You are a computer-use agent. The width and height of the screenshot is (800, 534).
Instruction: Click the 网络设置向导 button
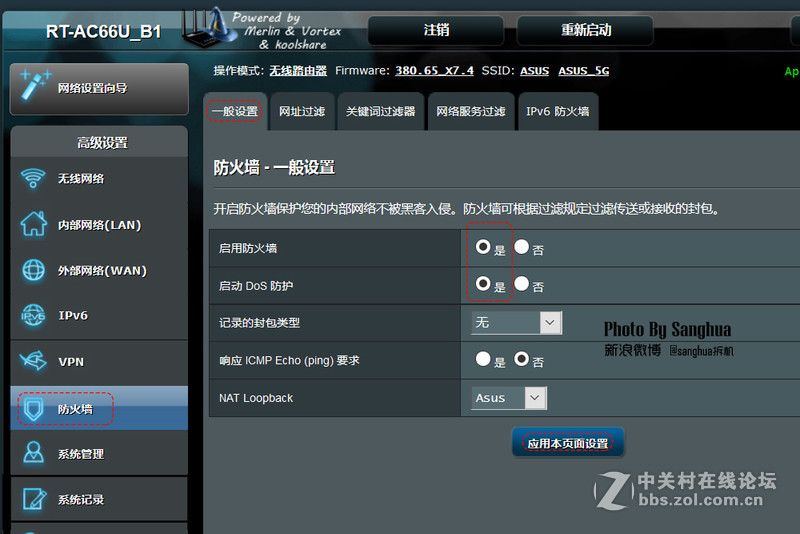(x=99, y=88)
